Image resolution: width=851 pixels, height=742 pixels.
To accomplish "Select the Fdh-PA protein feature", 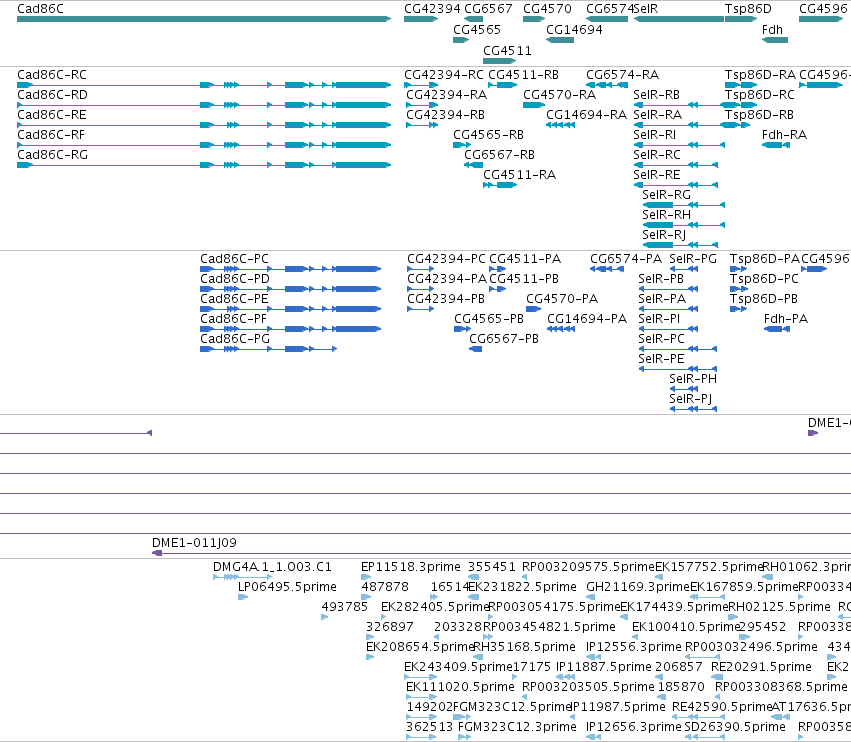I will coord(777,329).
